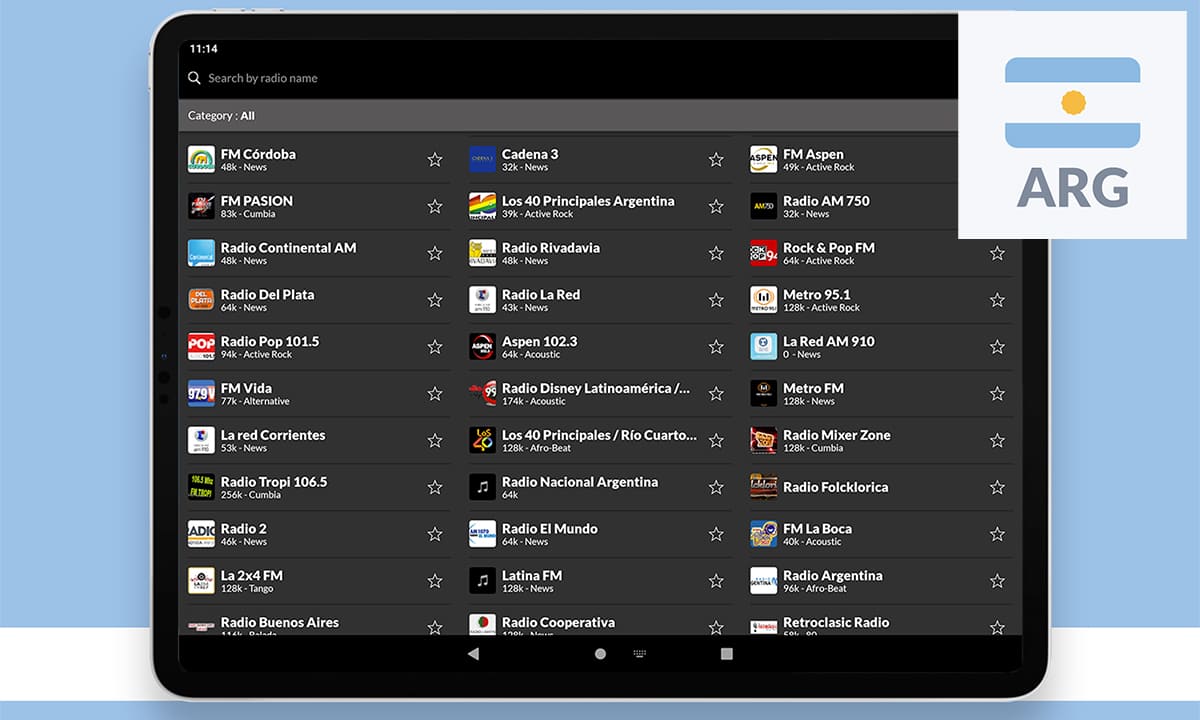Toggle star for Radio Del Plata
This screenshot has height=720, width=1200.
tap(435, 300)
